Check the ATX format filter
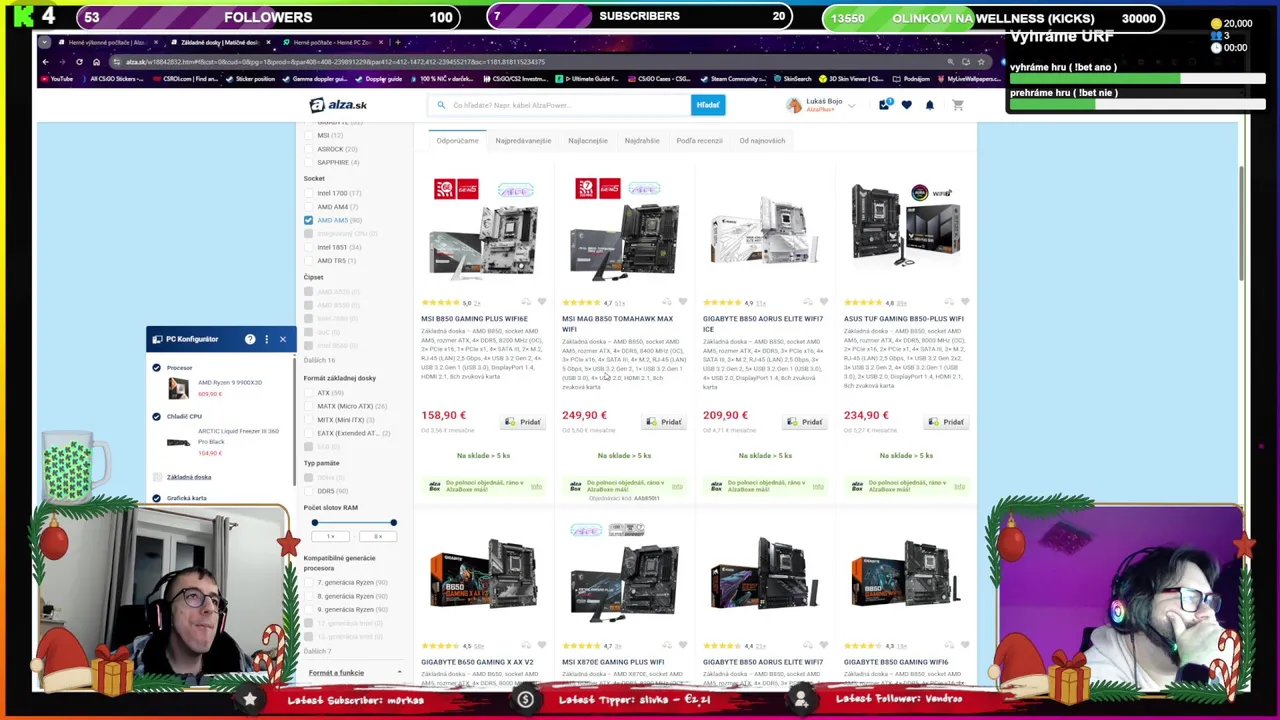1280x720 pixels. coord(308,393)
